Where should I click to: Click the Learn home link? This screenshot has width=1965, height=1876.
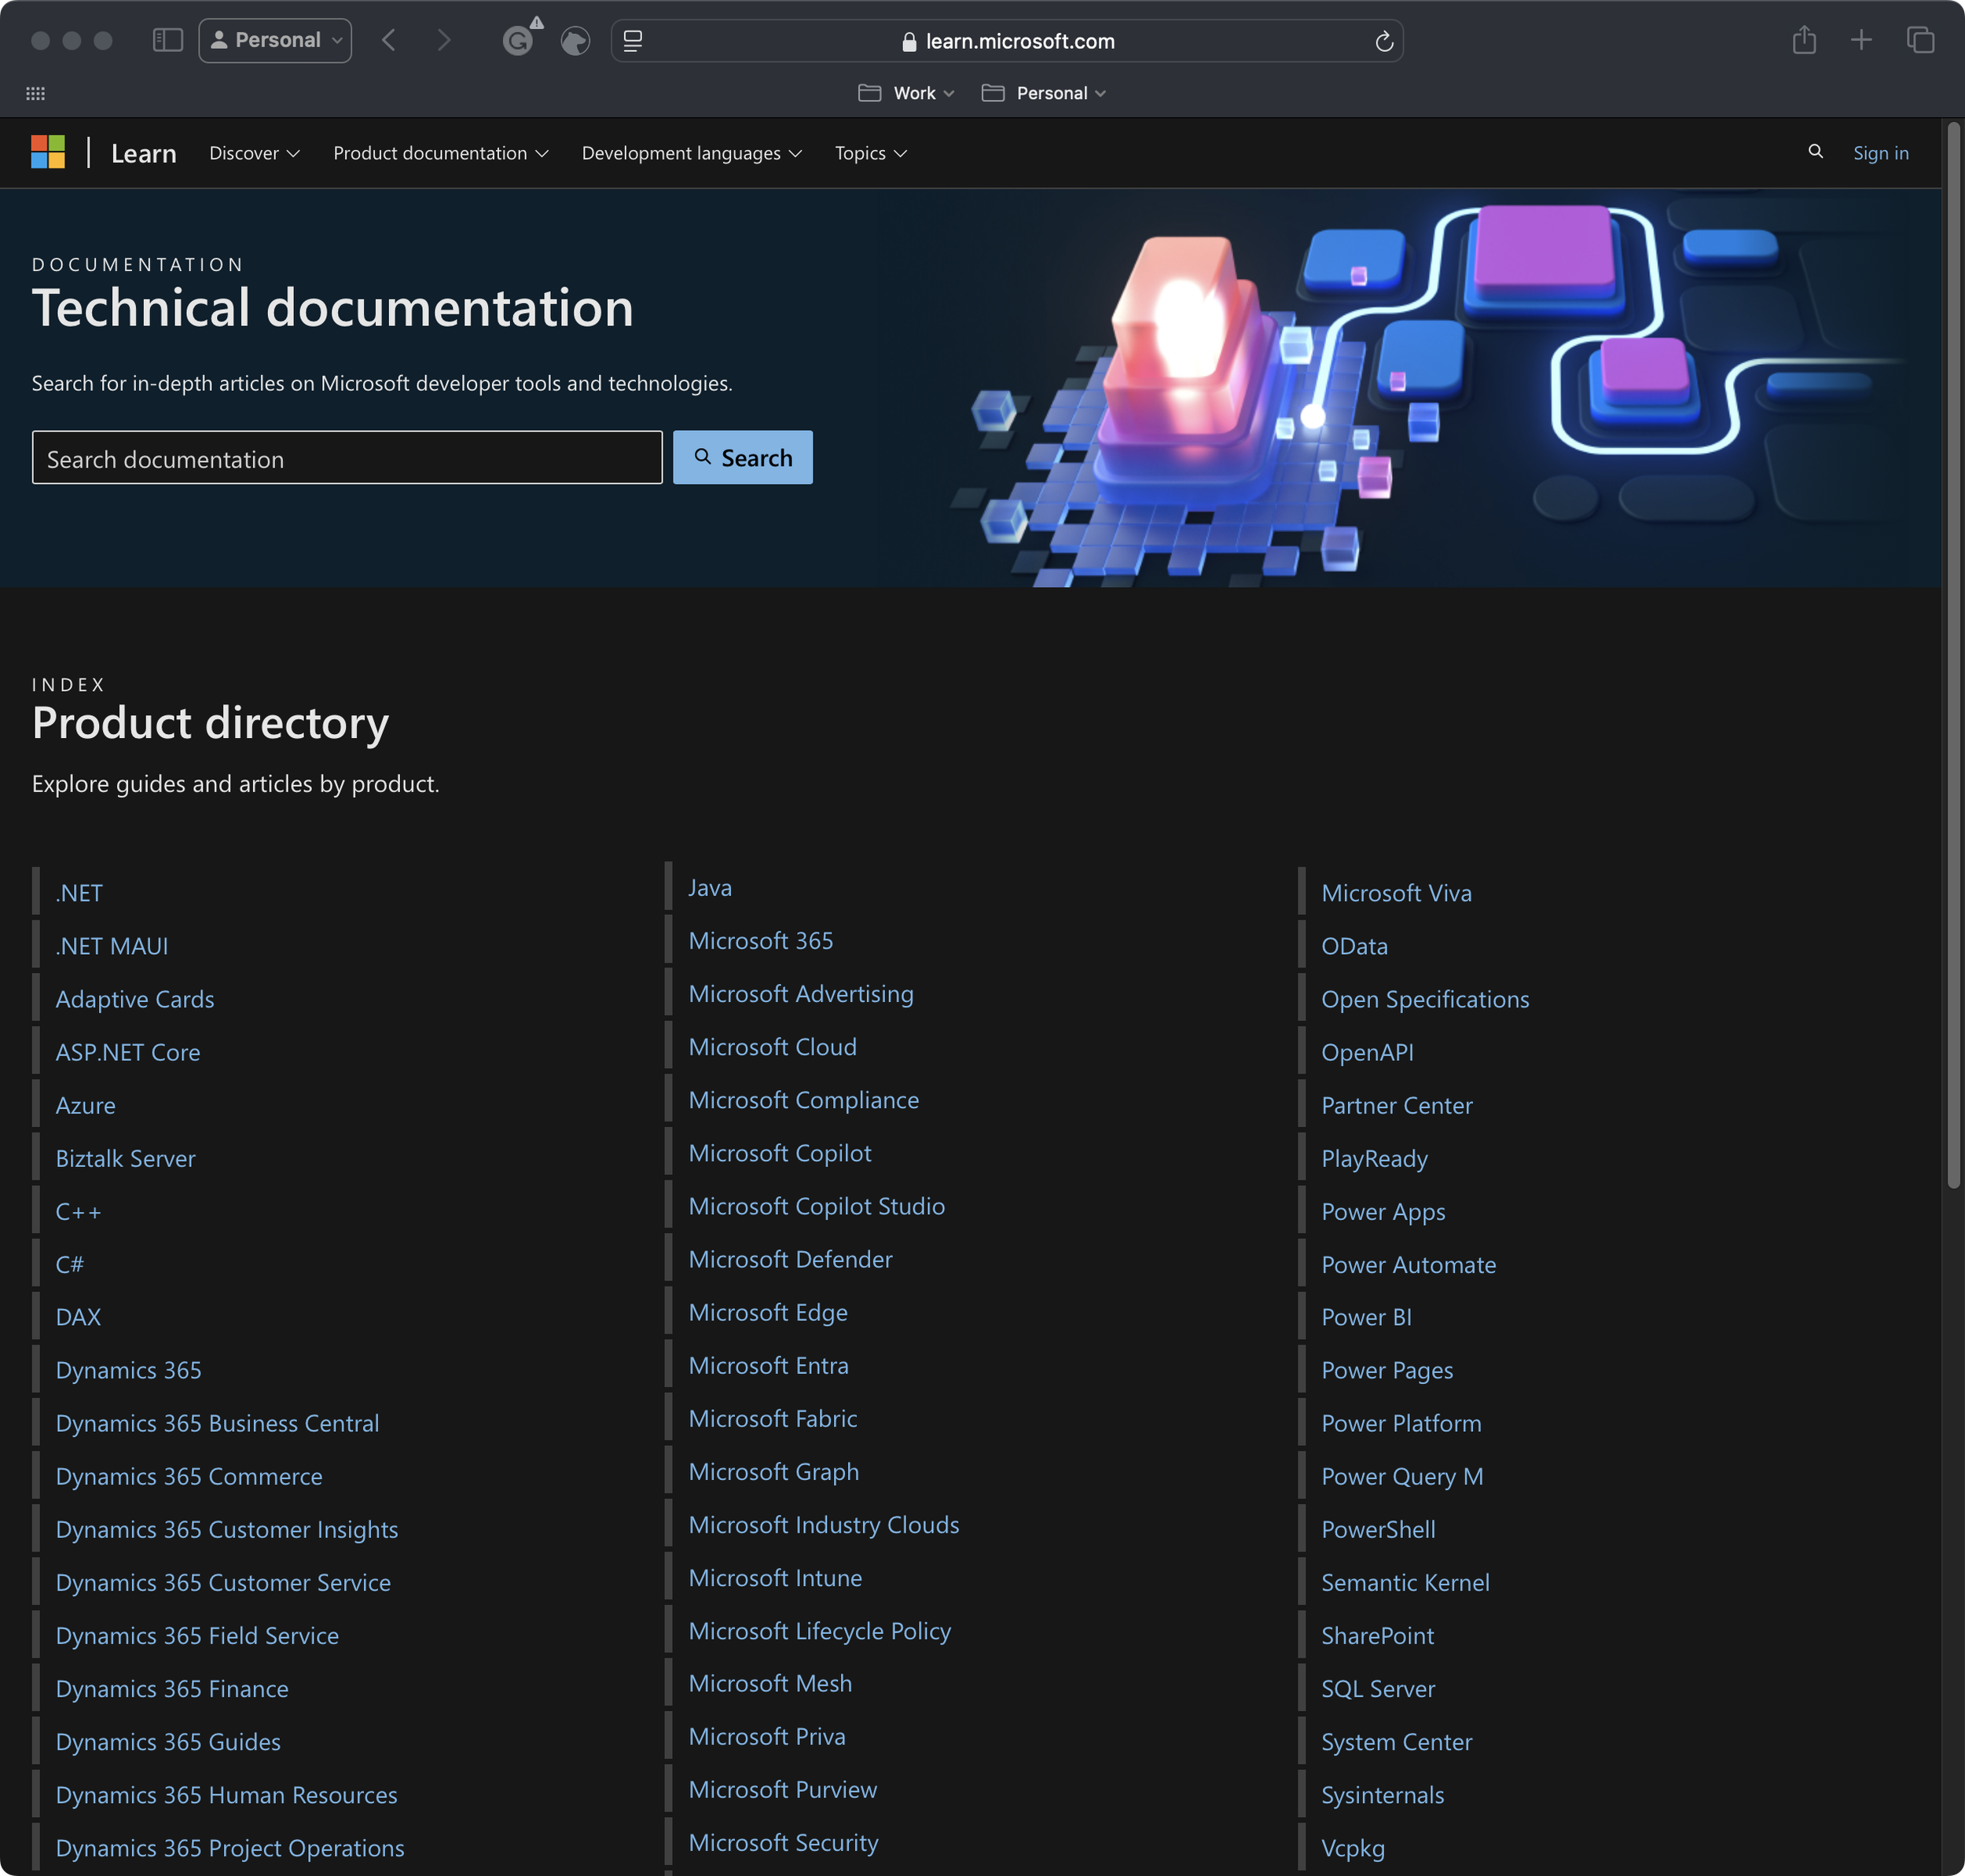[x=144, y=153]
